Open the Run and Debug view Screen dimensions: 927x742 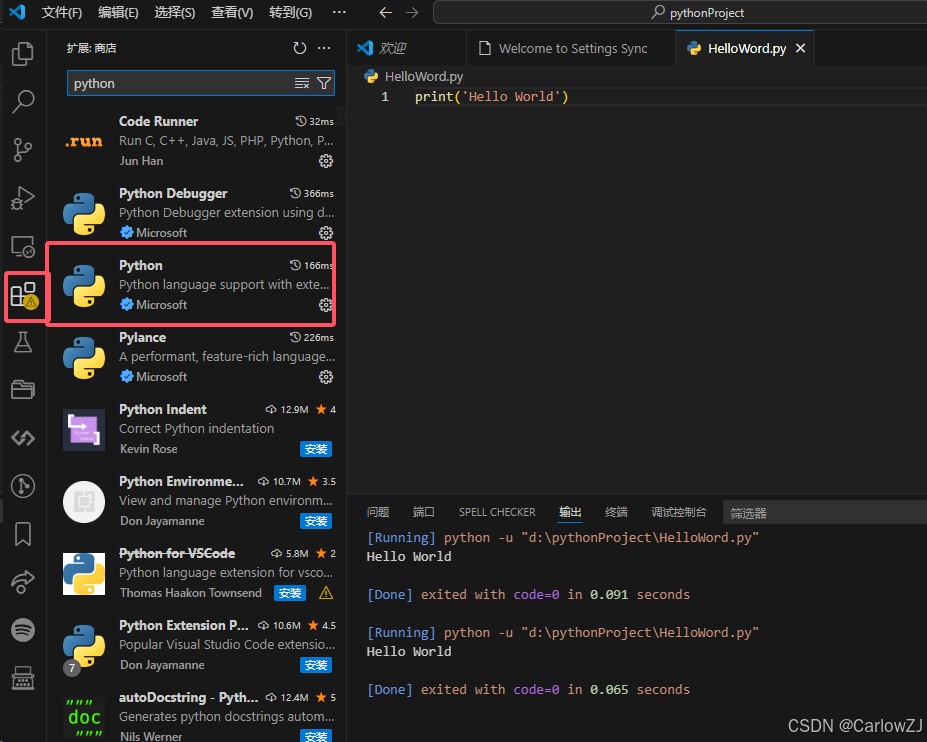coord(23,197)
